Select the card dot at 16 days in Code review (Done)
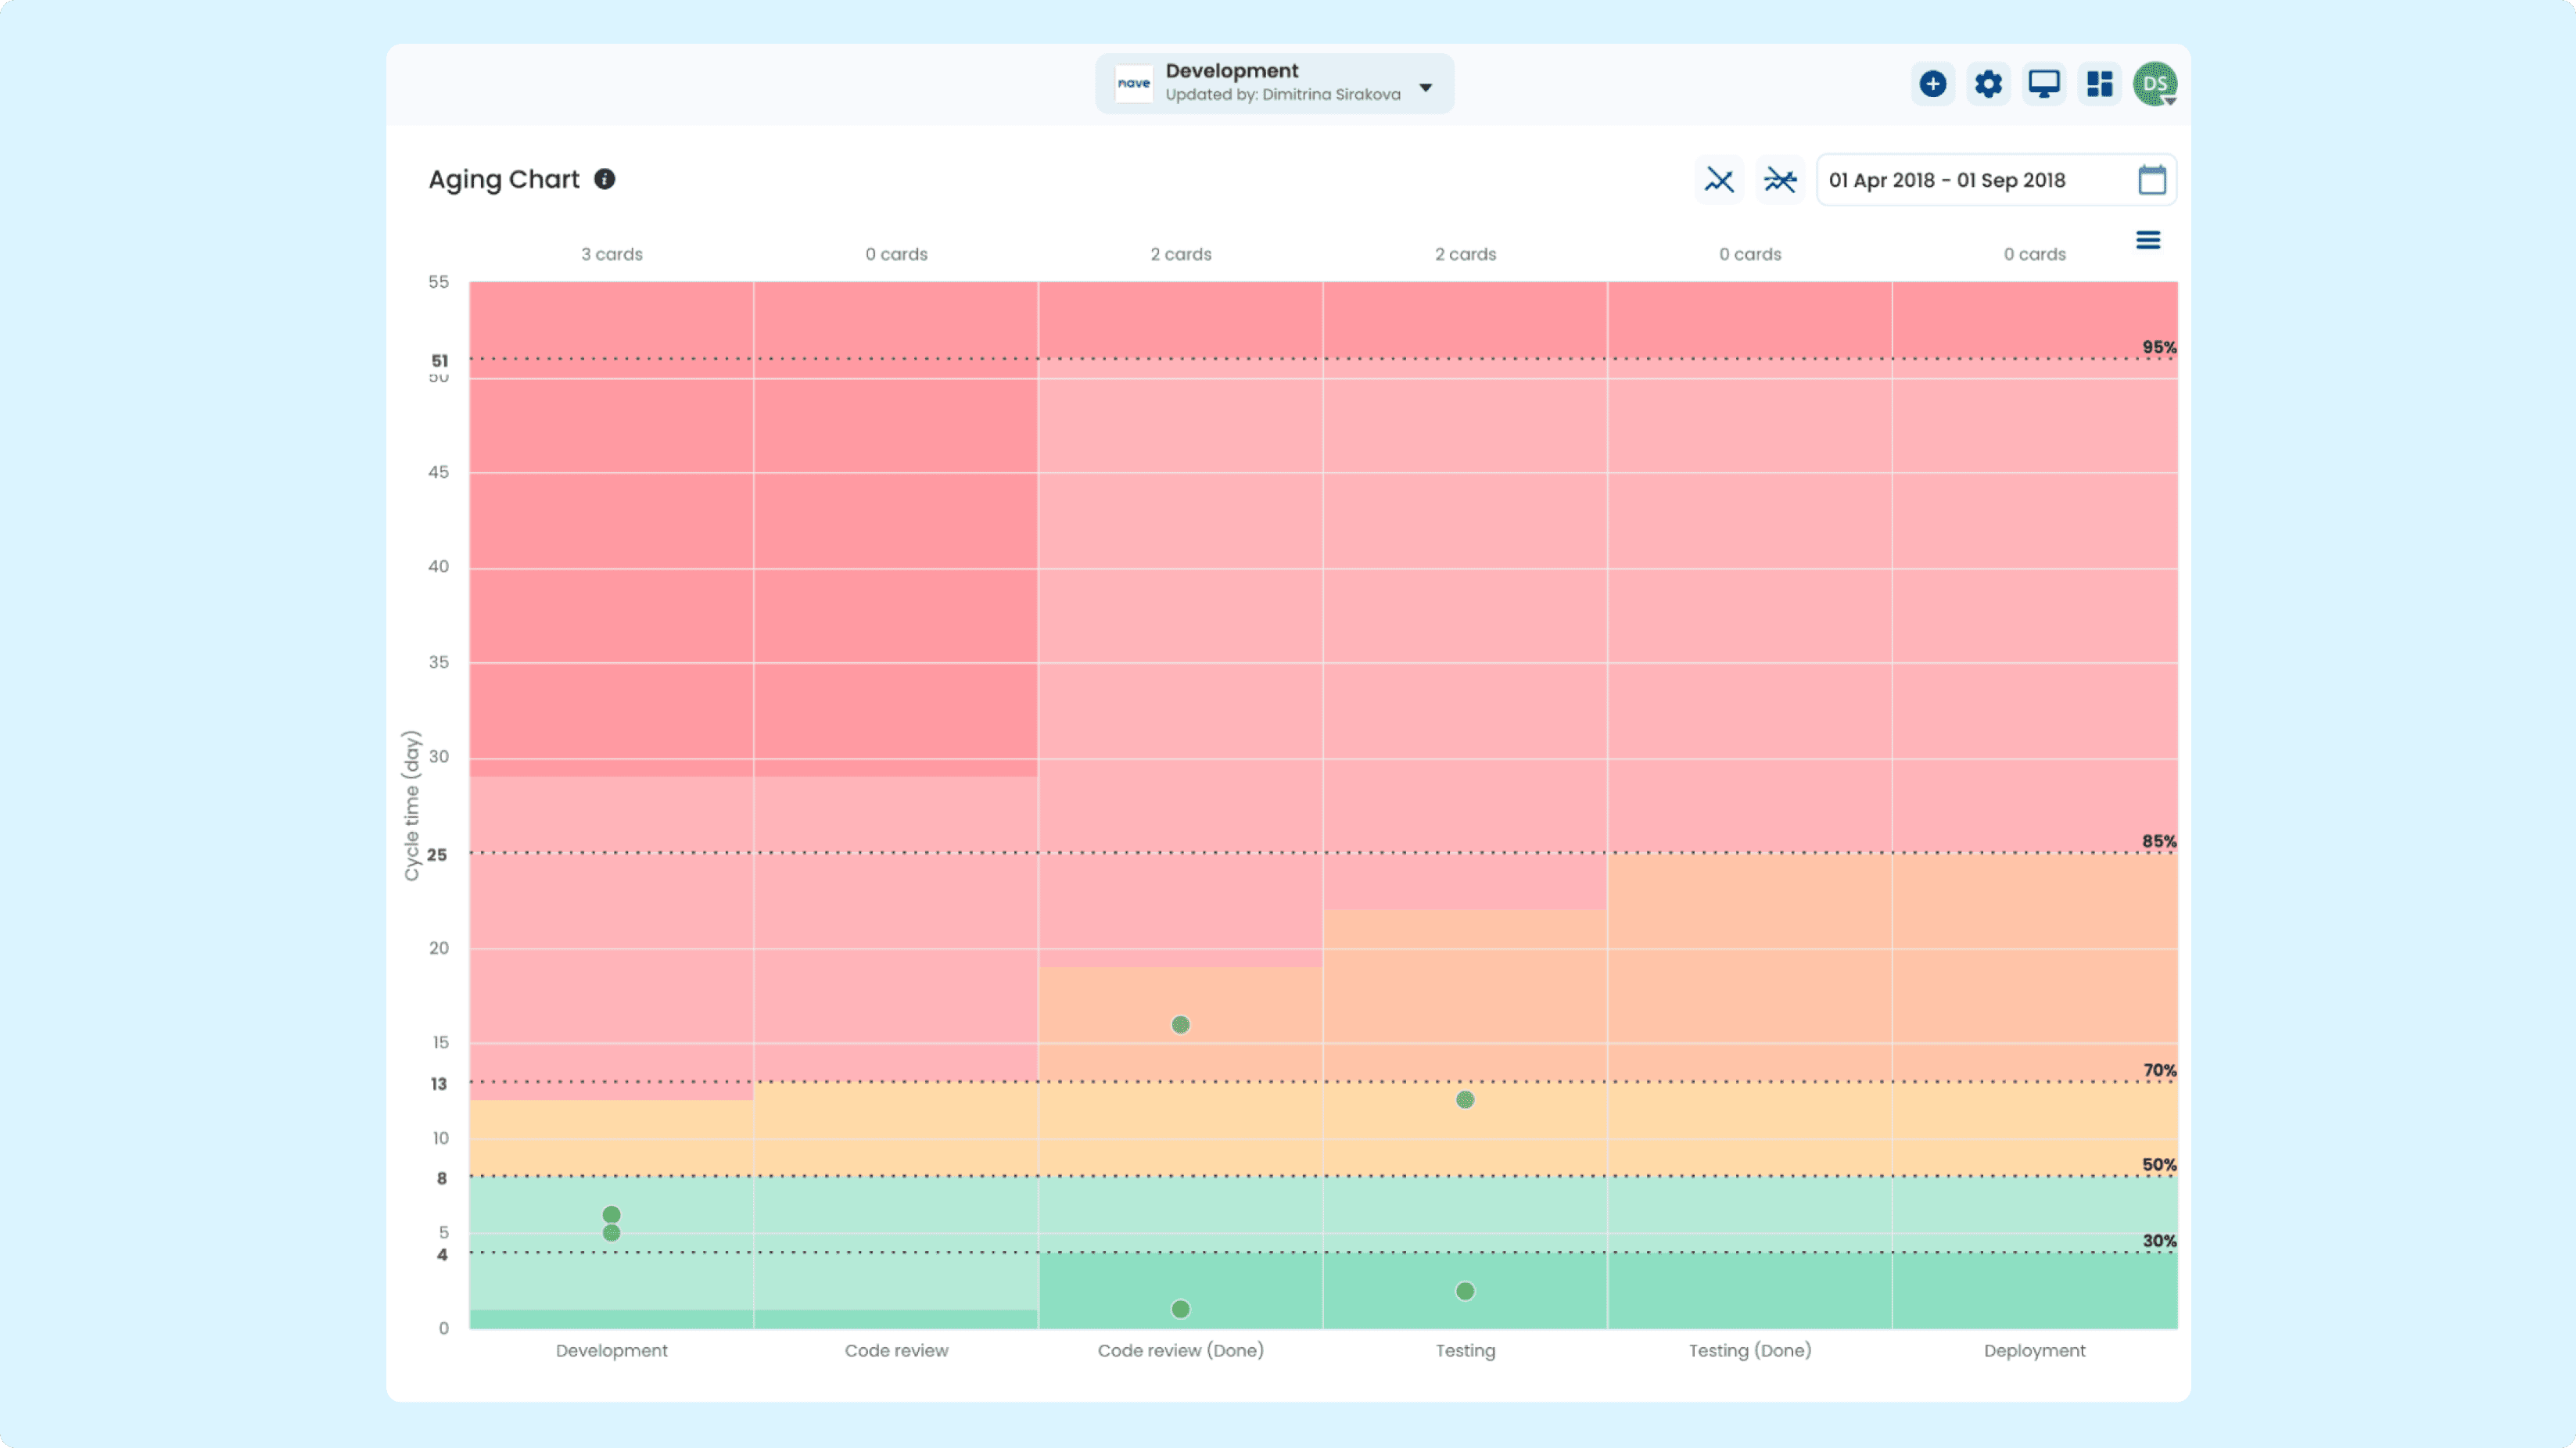This screenshot has width=2576, height=1448. (1180, 1025)
